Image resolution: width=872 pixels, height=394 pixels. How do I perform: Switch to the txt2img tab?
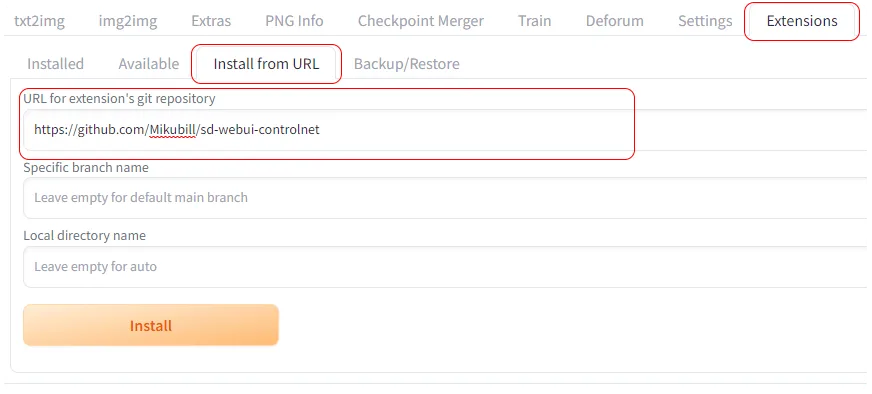[39, 21]
